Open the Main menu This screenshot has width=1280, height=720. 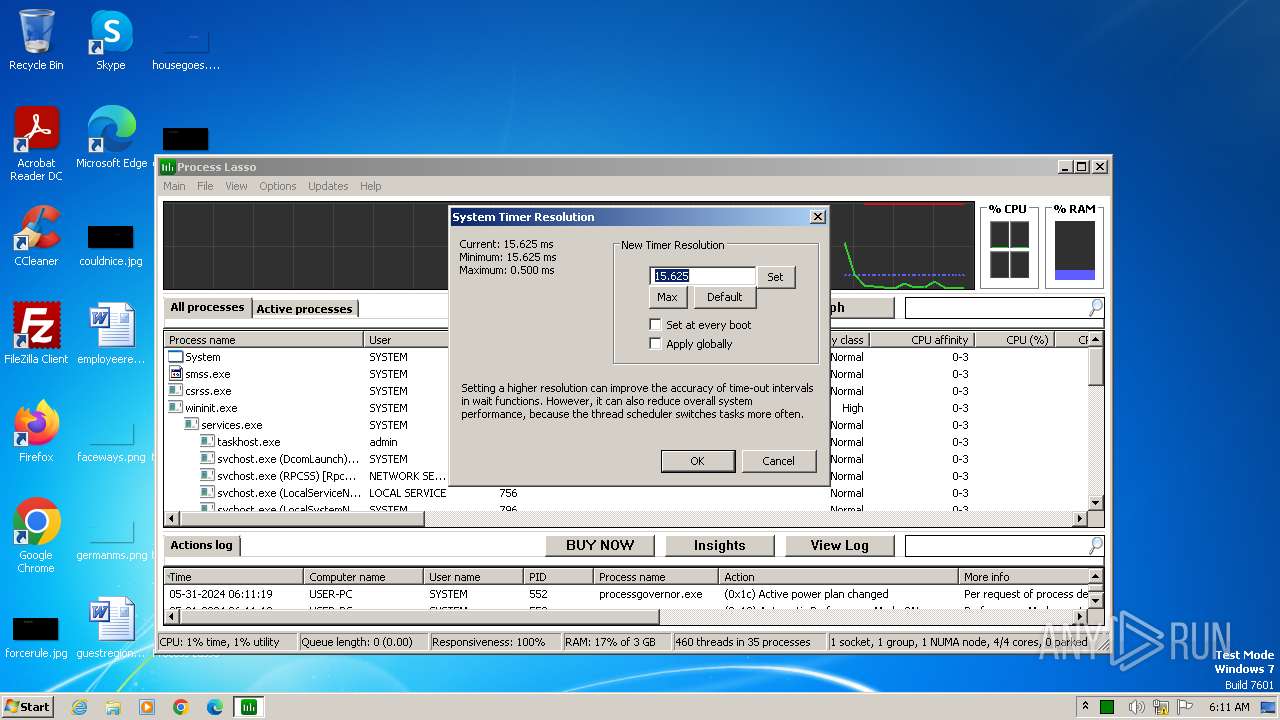coord(174,186)
